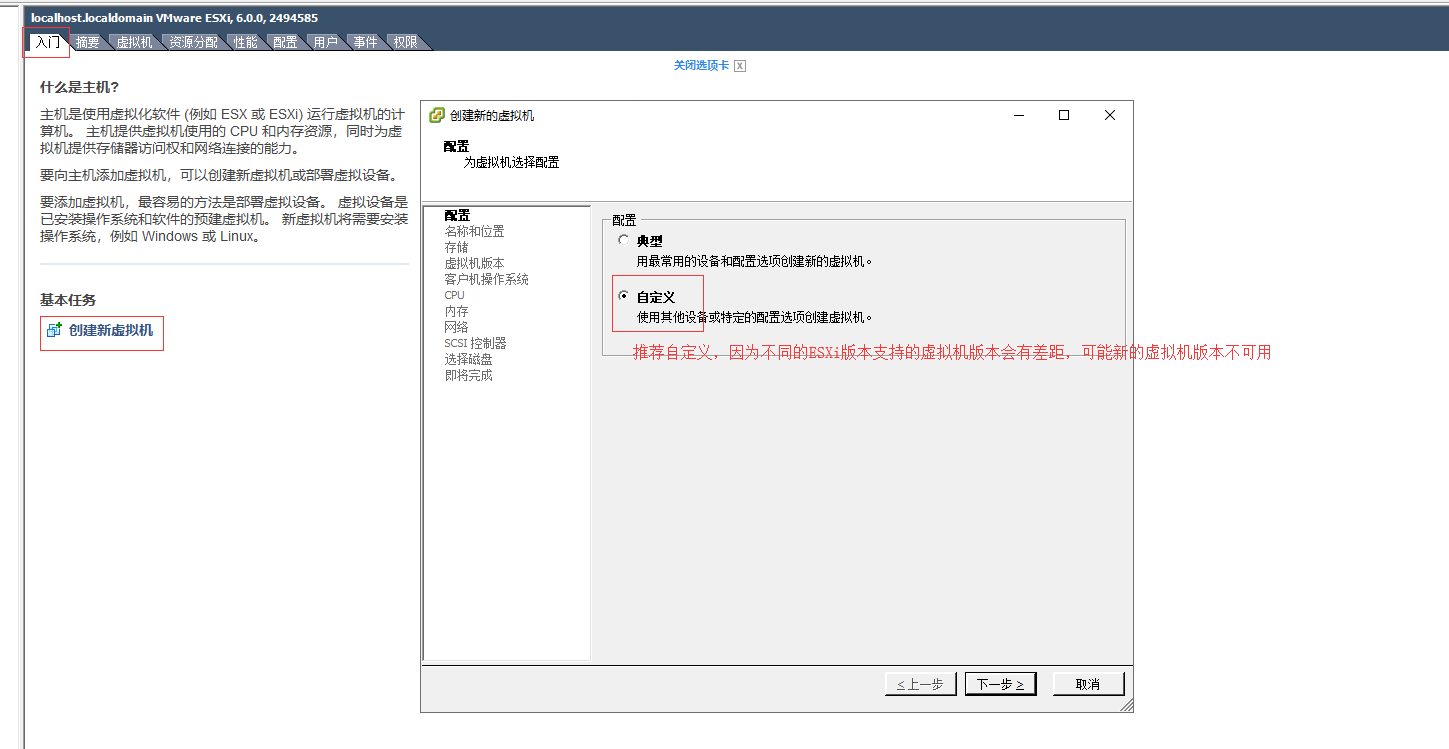This screenshot has height=749, width=1449.
Task: Click the 为虚拟机选择配置 subtitle
Action: (511, 162)
